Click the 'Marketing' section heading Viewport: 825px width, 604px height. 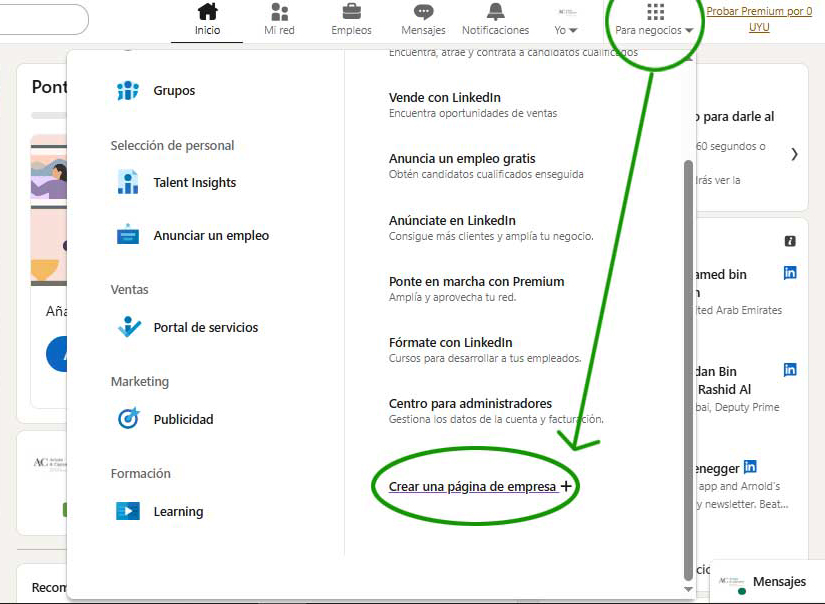[139, 381]
